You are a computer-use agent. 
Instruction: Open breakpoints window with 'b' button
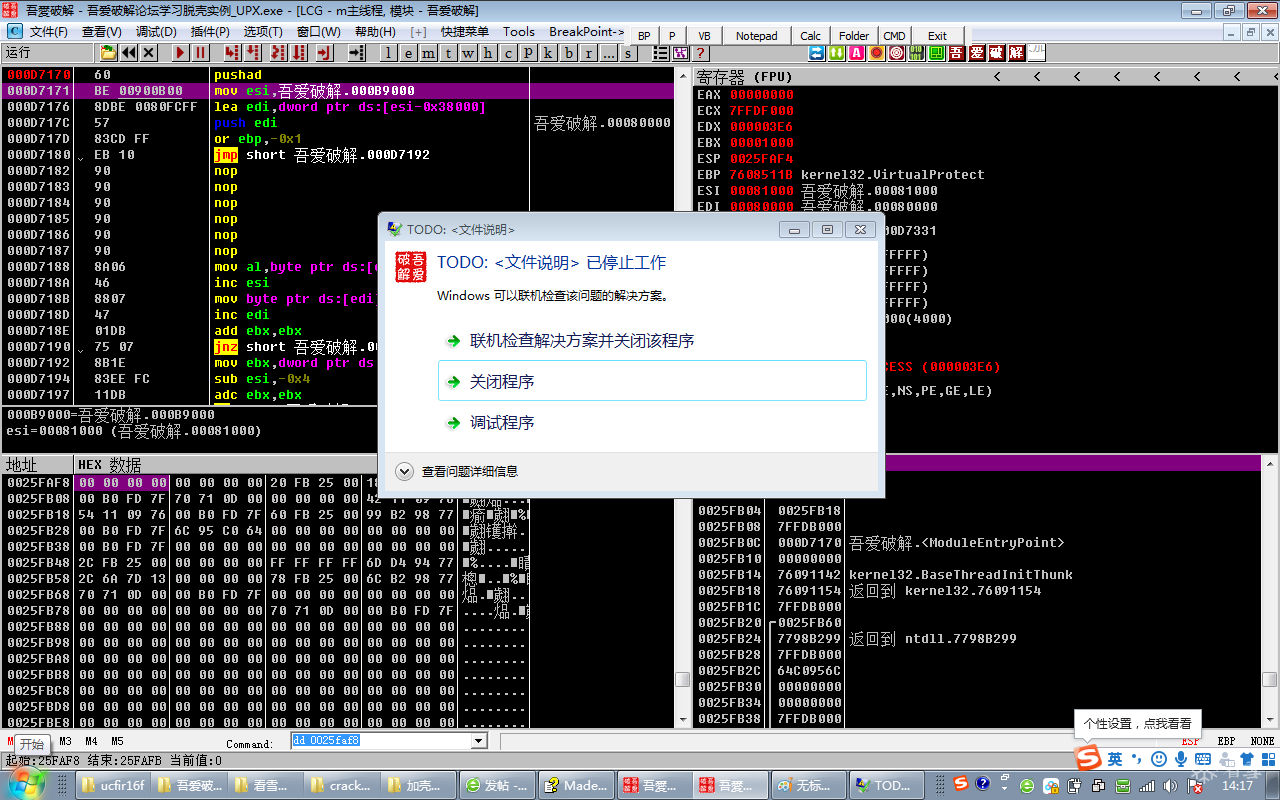(x=569, y=53)
